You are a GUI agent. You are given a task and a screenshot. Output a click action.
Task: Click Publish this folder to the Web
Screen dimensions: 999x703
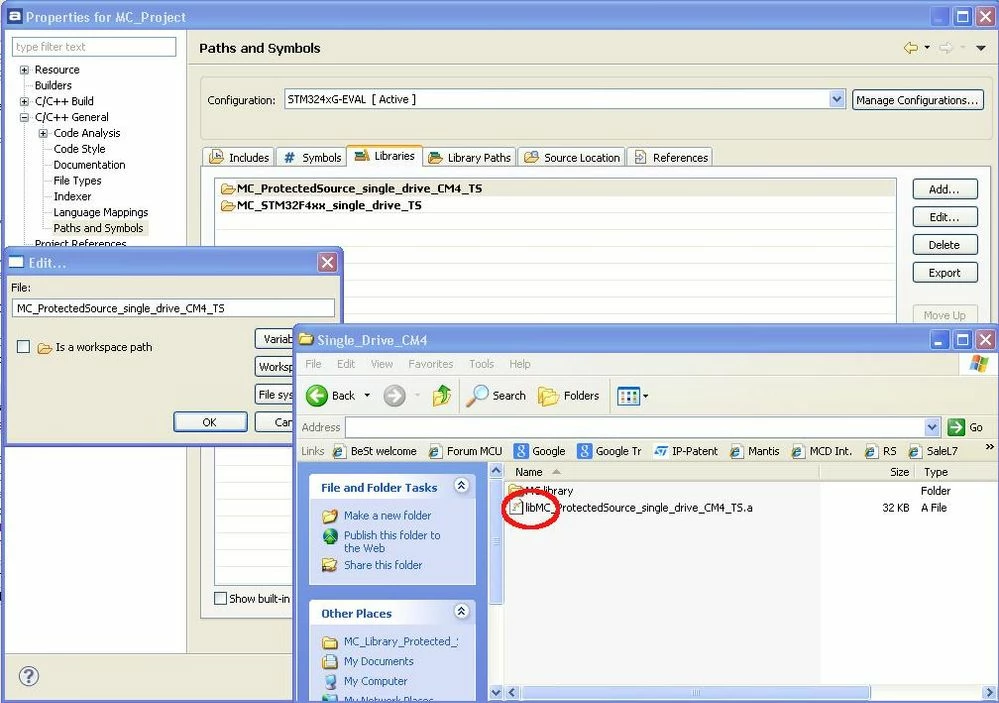point(392,542)
